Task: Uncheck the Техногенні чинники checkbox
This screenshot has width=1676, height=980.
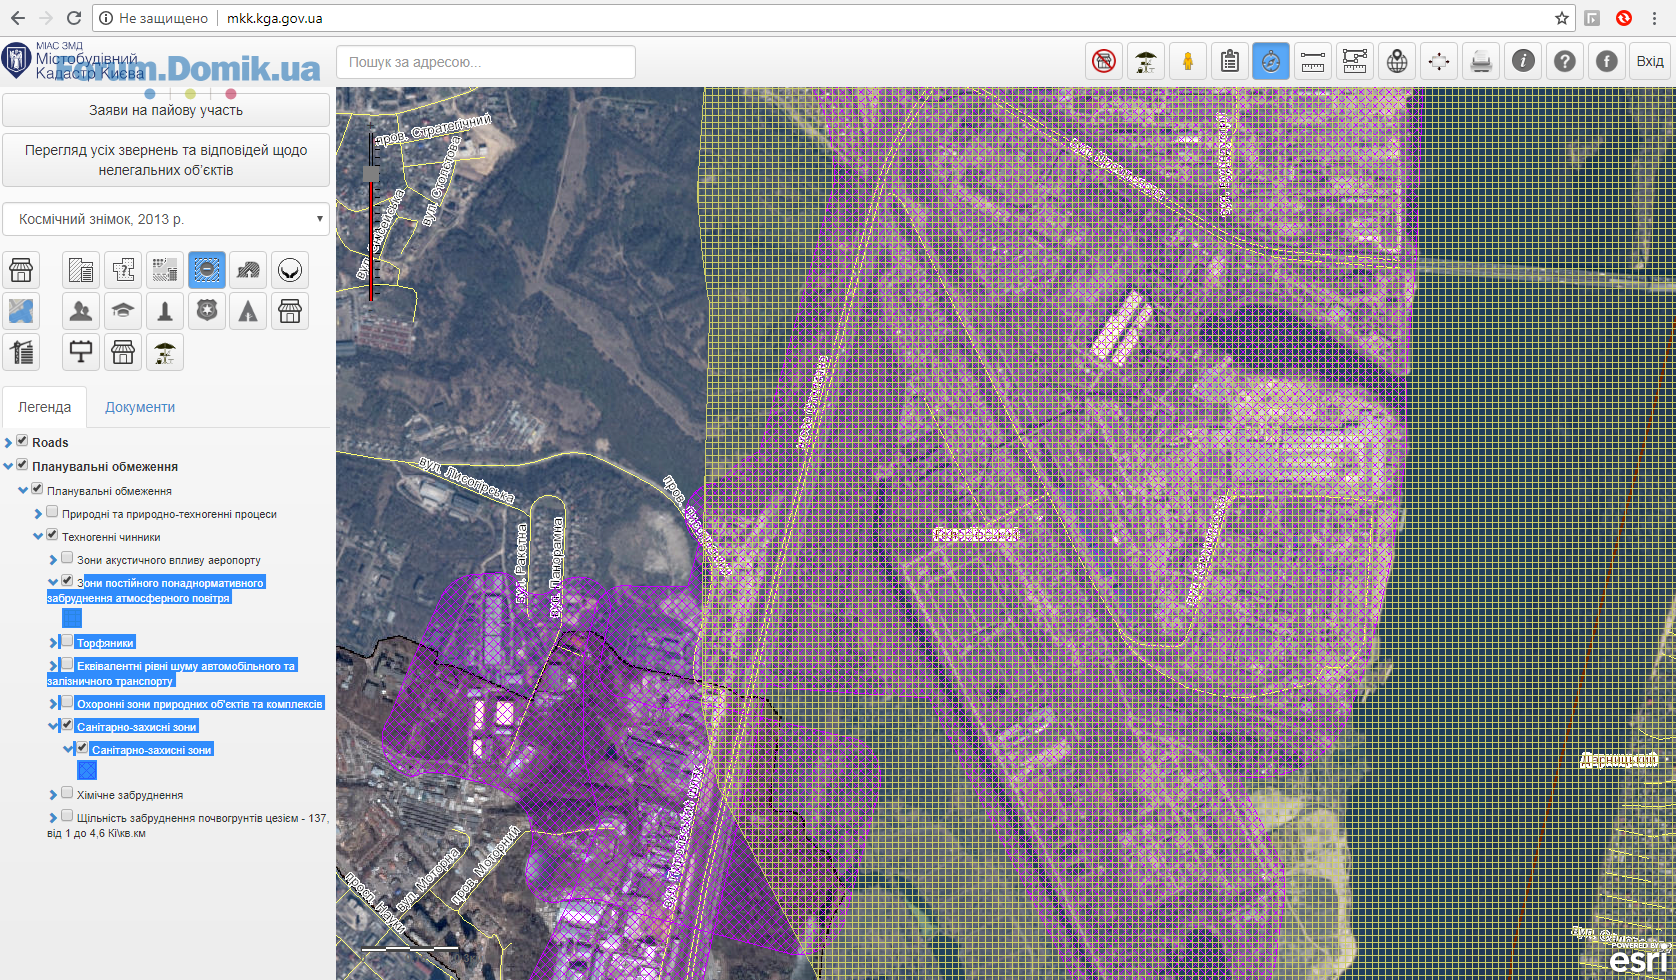Action: click(52, 535)
